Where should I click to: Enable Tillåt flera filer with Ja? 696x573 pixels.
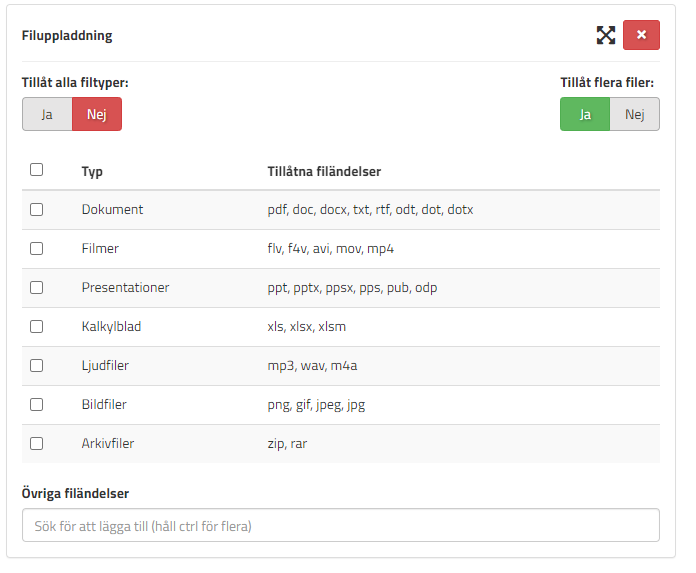[x=585, y=114]
